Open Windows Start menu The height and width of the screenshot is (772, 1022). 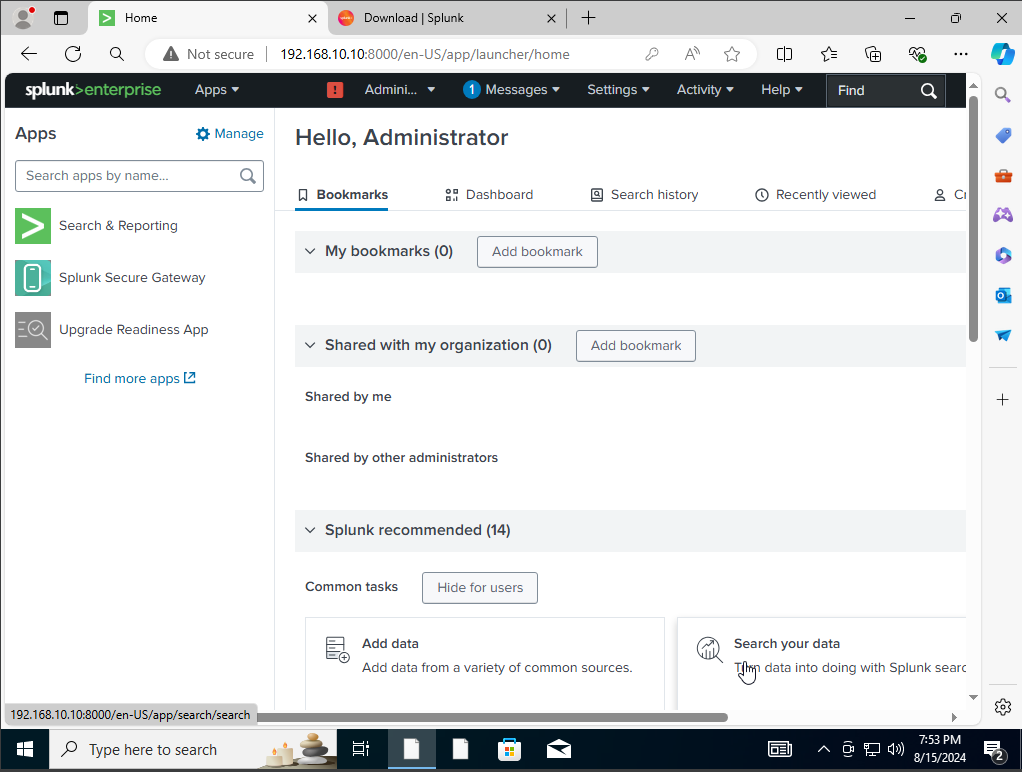pyautogui.click(x=25, y=750)
